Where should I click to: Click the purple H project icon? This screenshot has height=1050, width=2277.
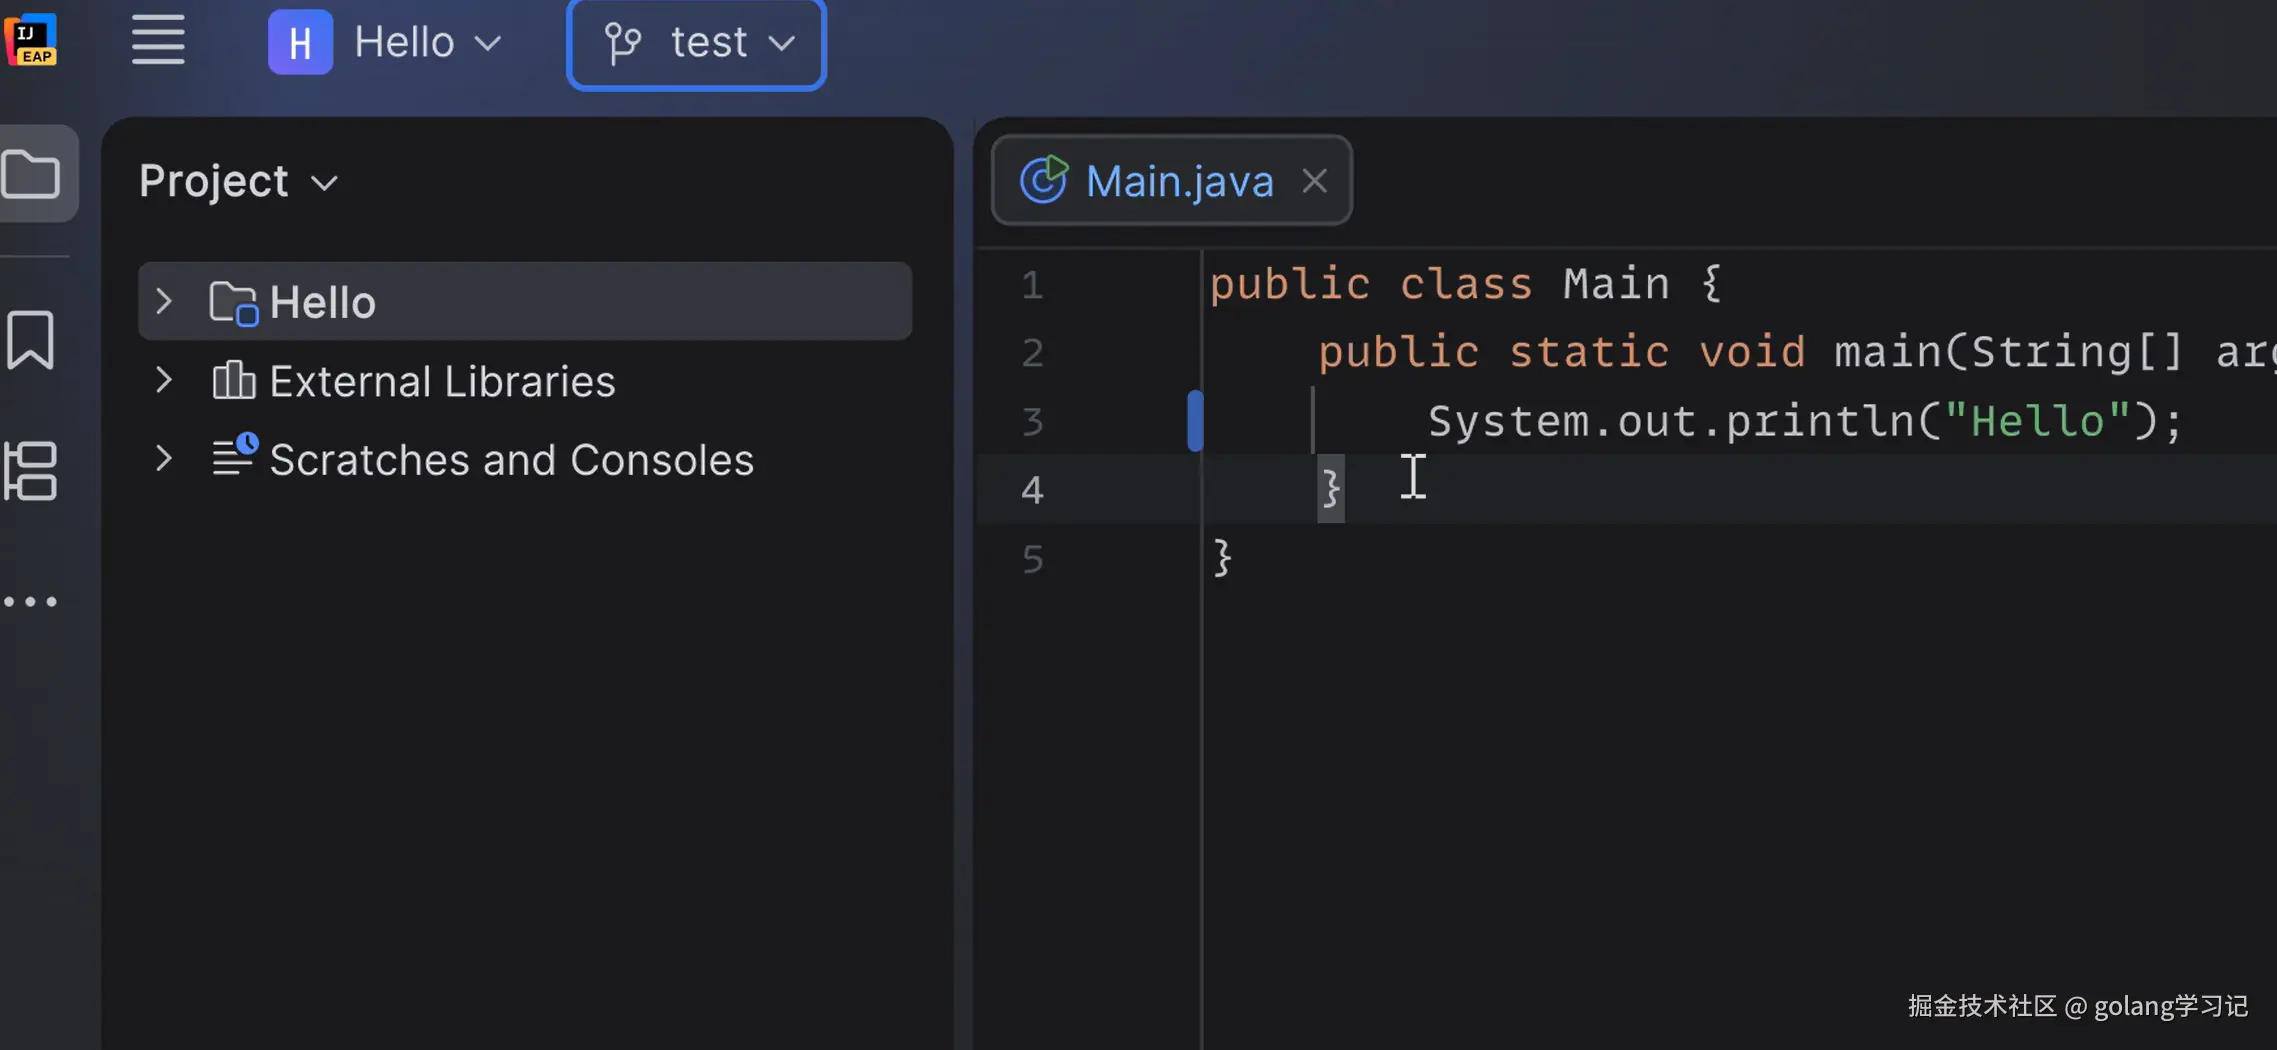point(300,42)
